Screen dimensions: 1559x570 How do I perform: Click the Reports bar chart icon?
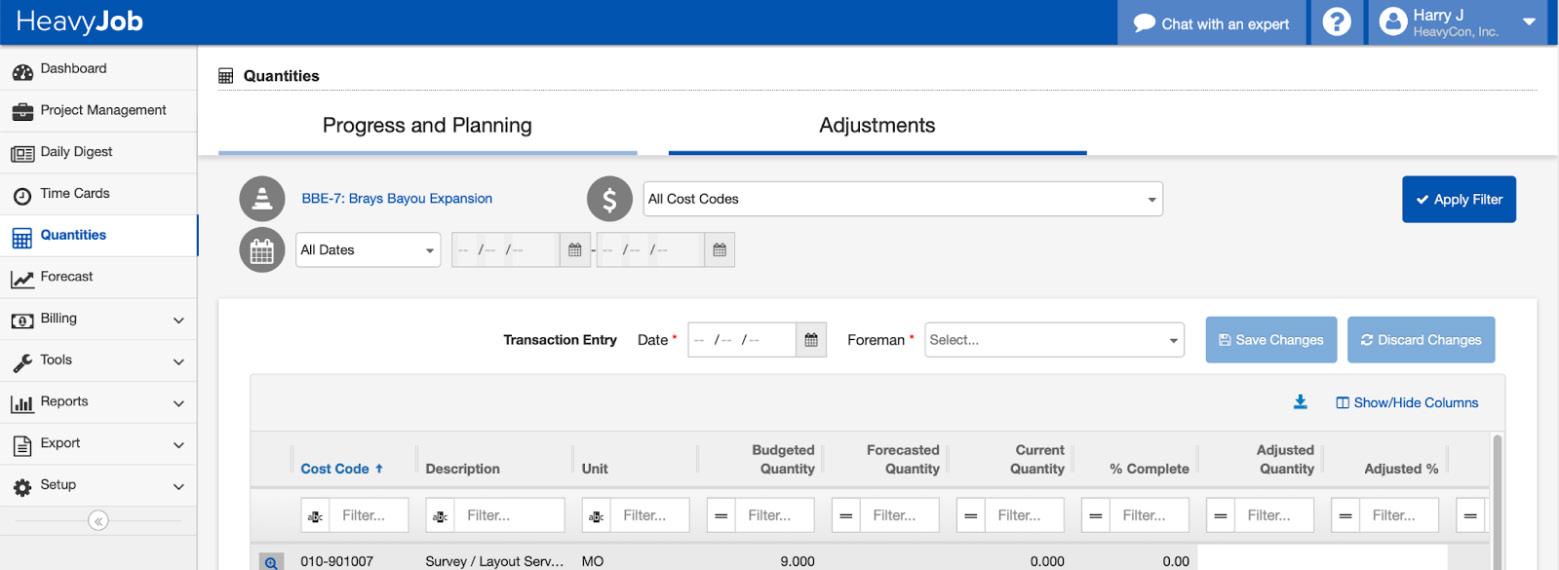click(20, 402)
